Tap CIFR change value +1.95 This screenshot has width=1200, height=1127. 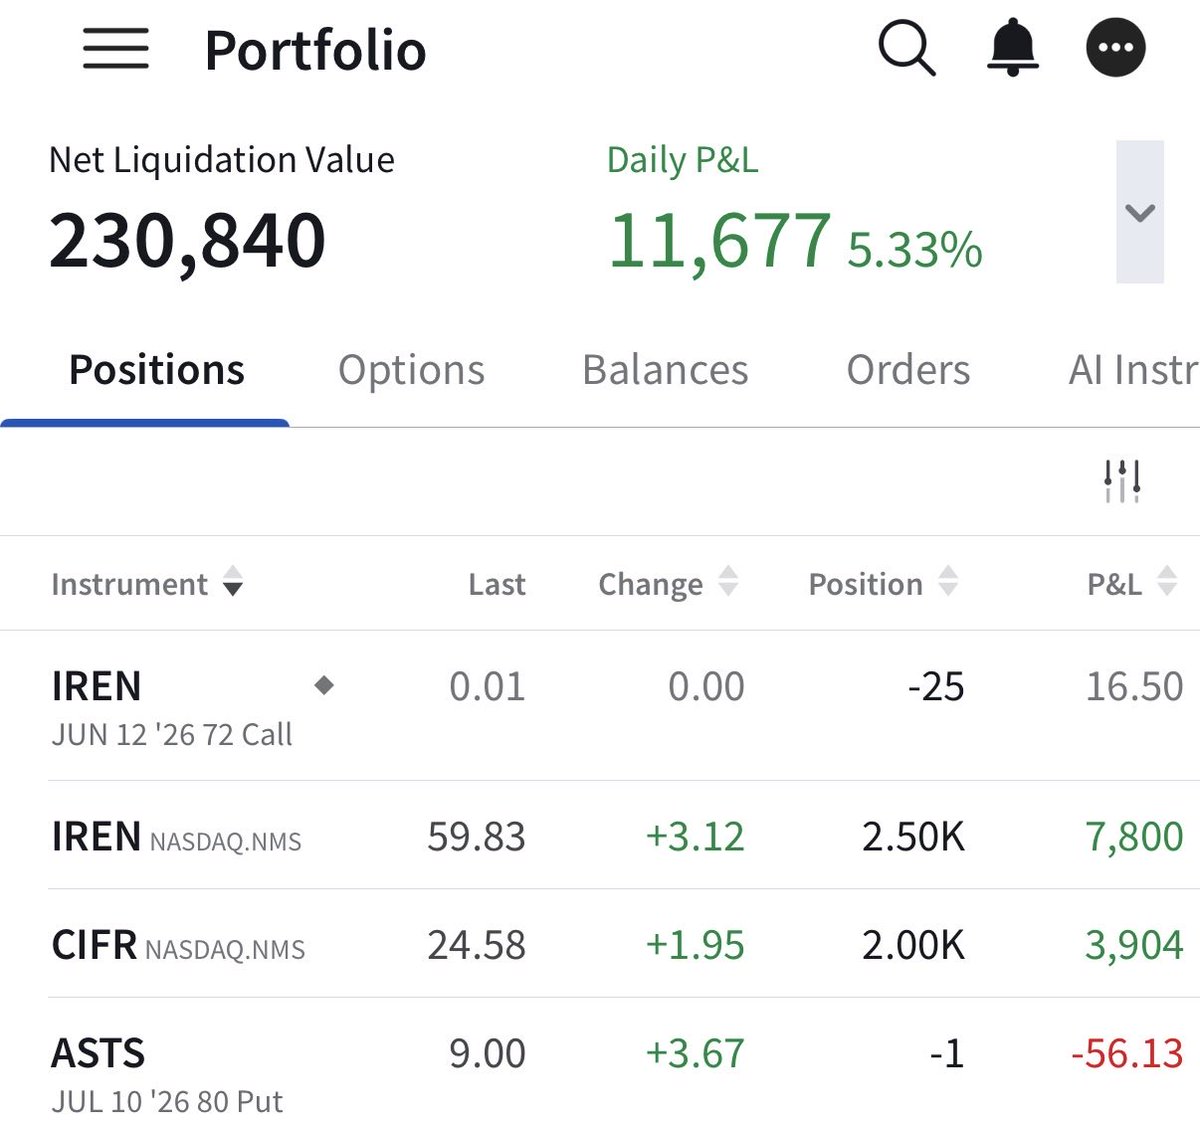[695, 945]
